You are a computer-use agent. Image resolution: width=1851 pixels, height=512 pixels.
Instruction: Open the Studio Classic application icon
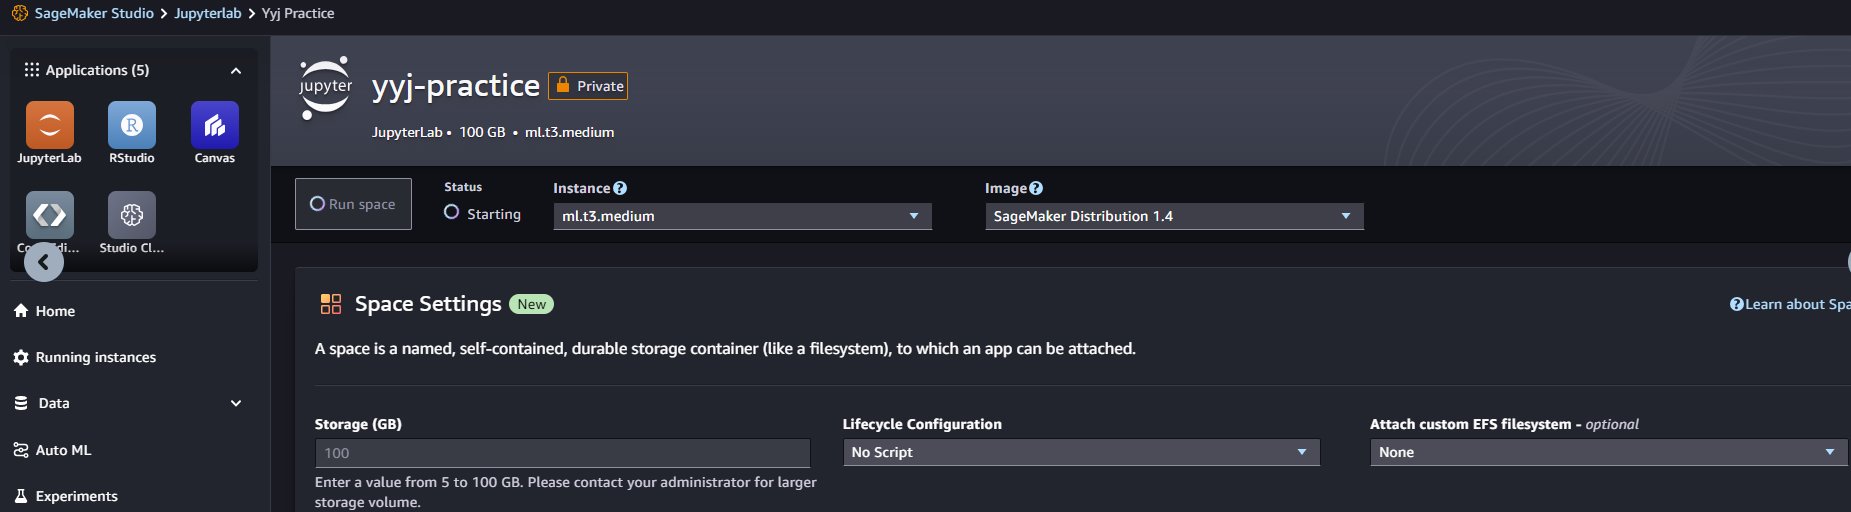pyautogui.click(x=132, y=215)
